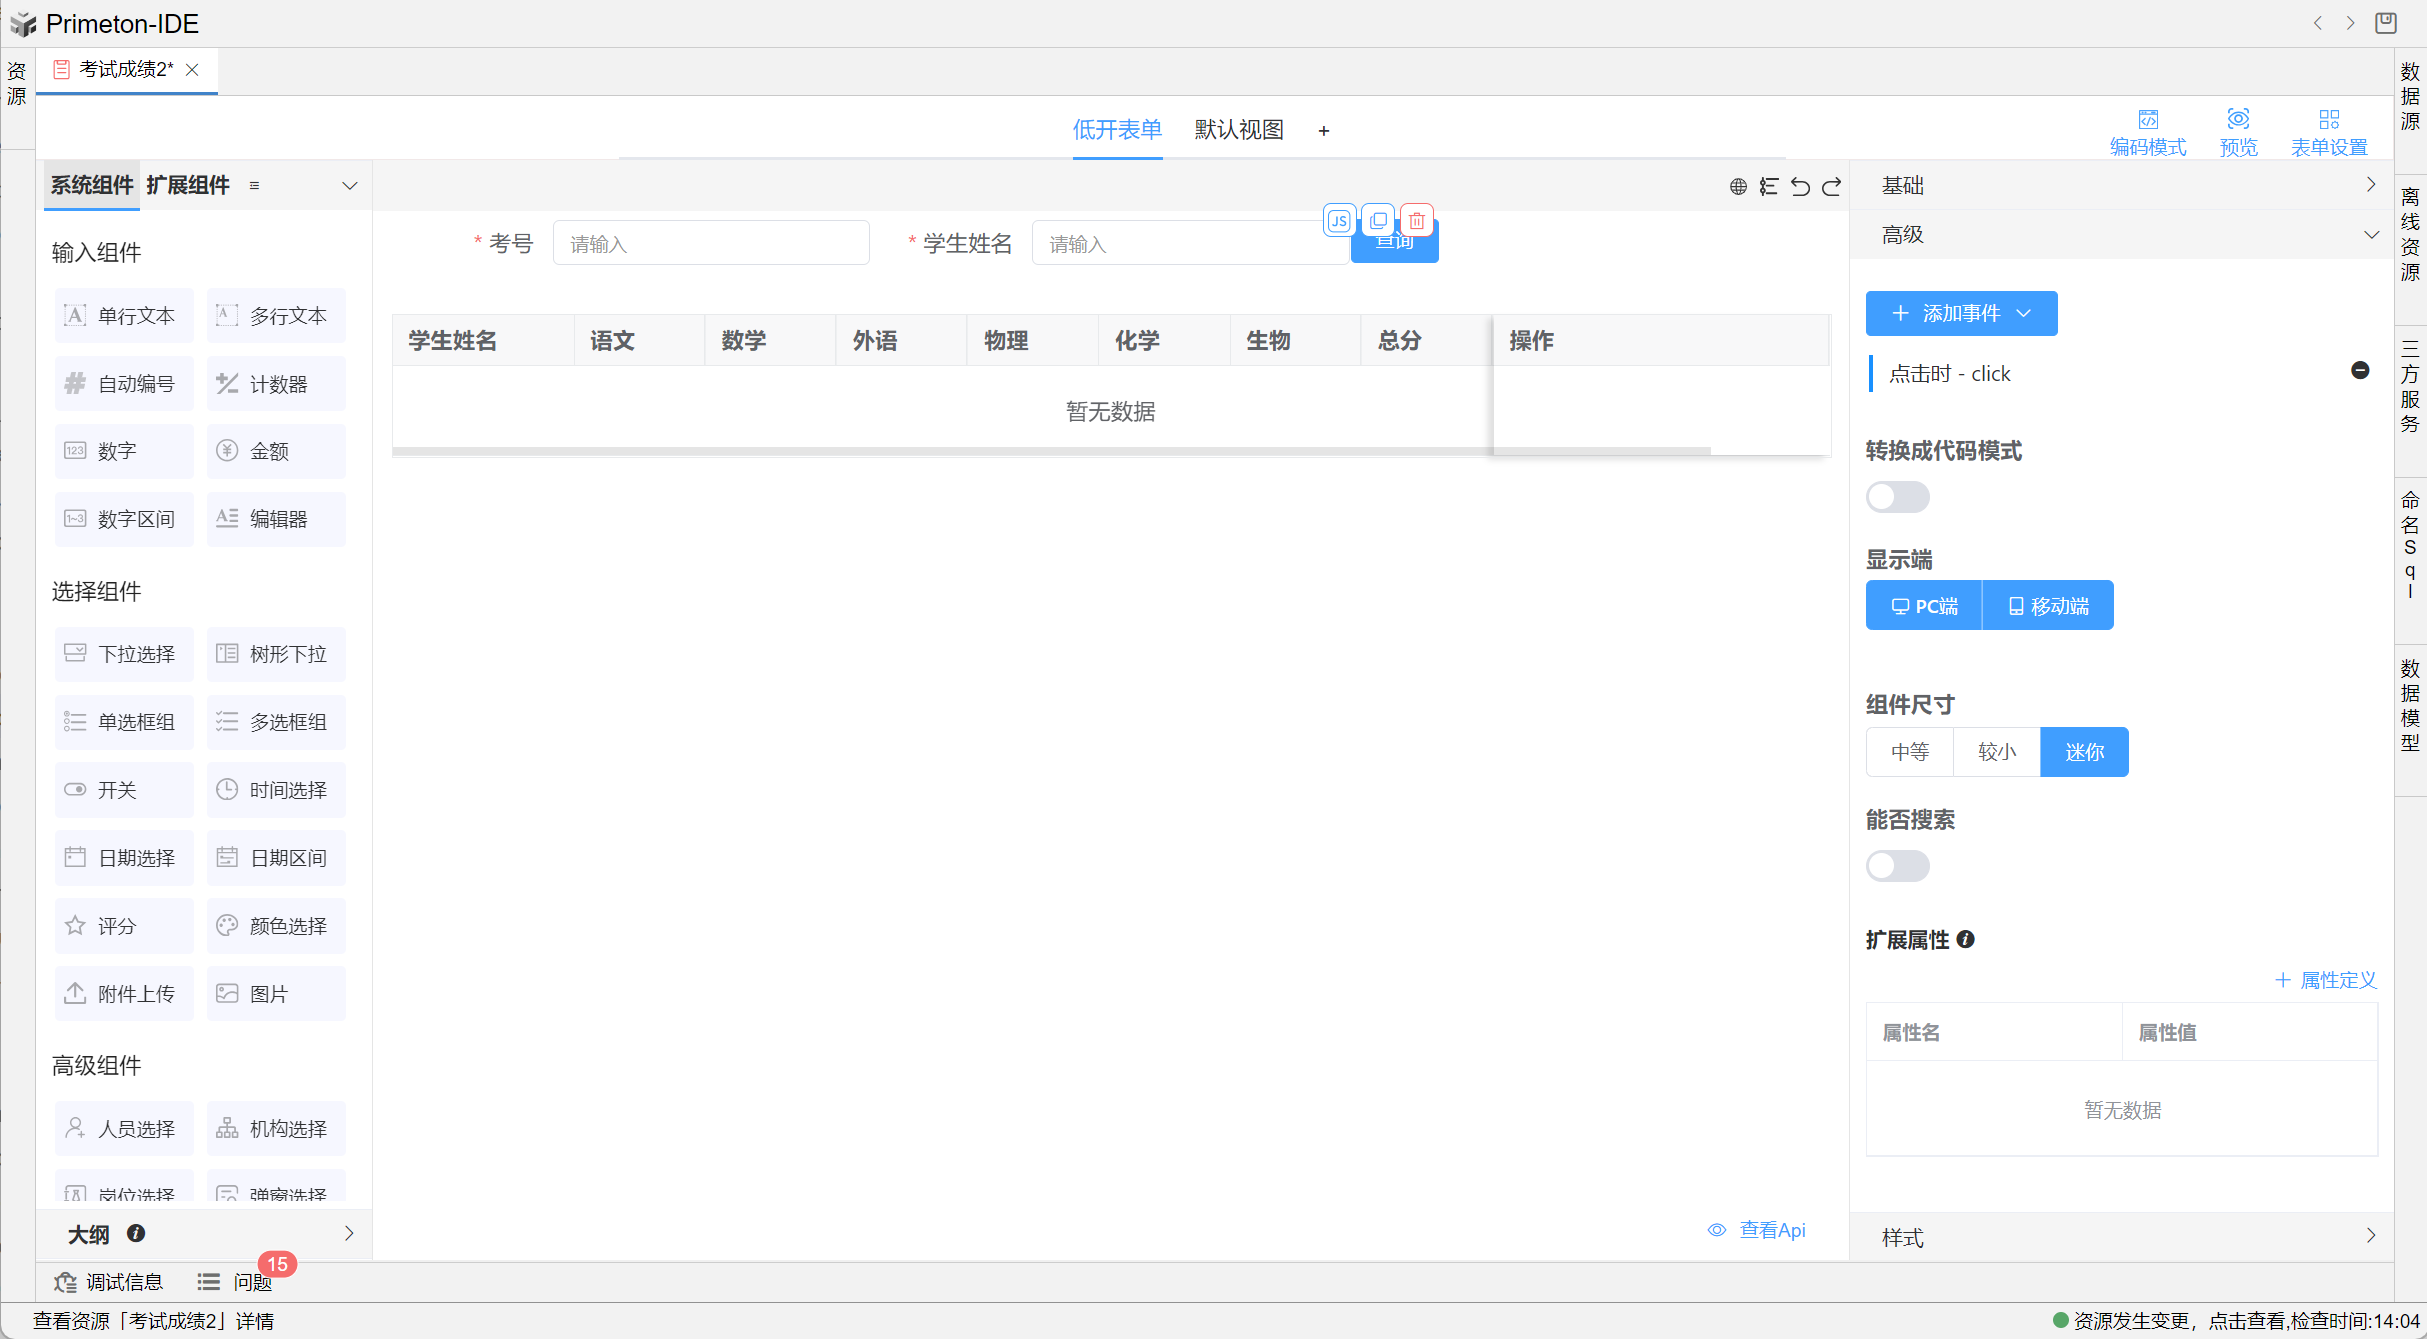Image resolution: width=2427 pixels, height=1339 pixels.
Task: Click the undo arrow in the canvas toolbar
Action: [x=1800, y=187]
